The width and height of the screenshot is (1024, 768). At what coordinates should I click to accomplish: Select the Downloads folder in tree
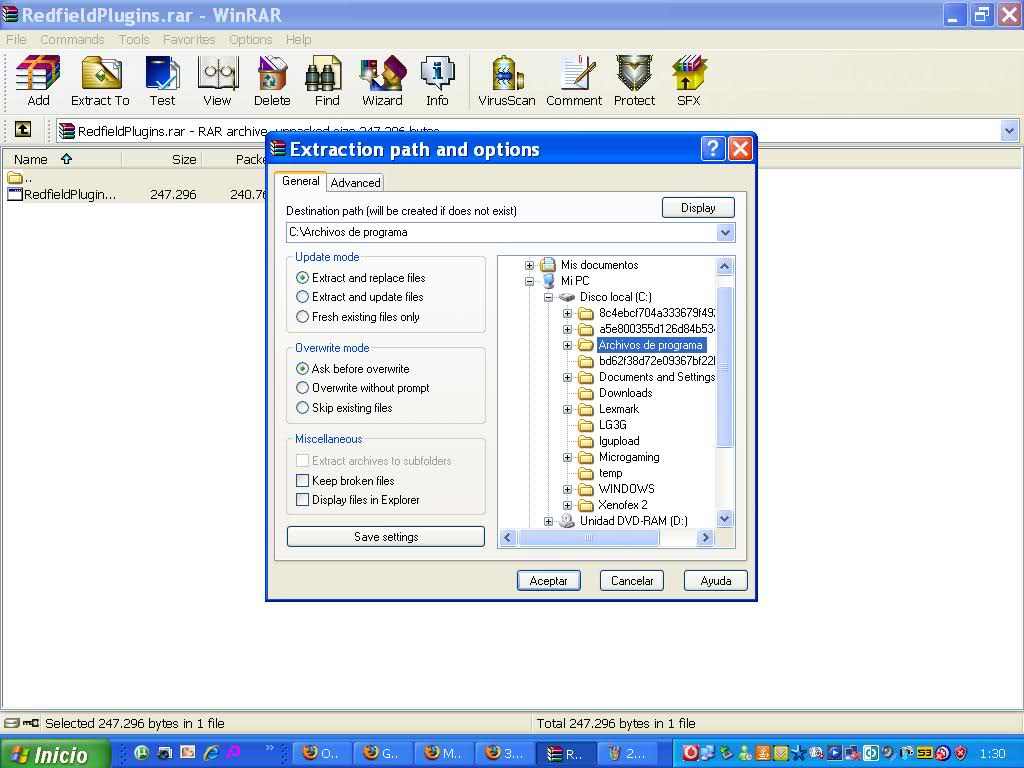625,393
